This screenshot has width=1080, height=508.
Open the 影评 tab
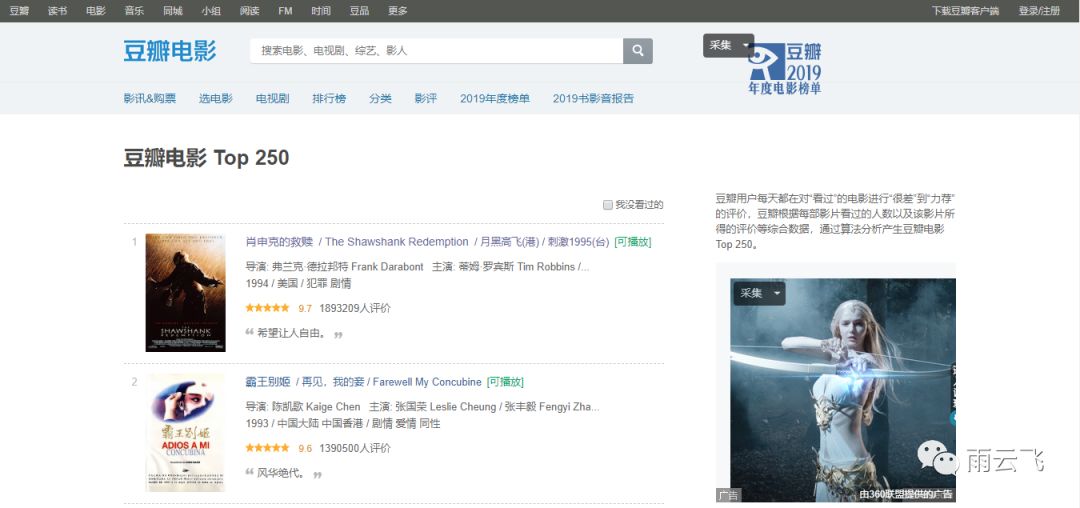click(x=426, y=98)
